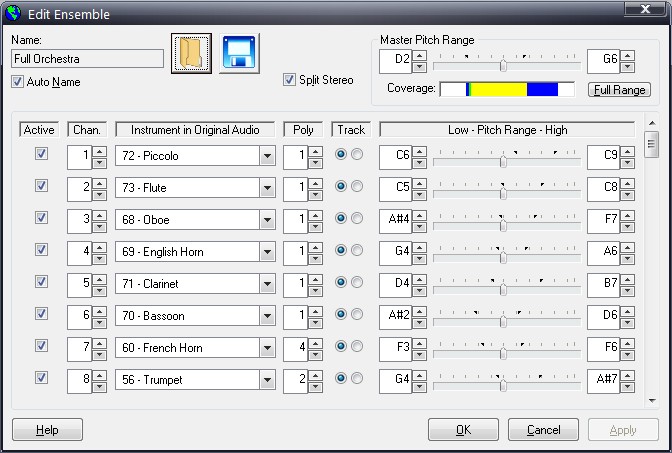The width and height of the screenshot is (672, 453).
Task: Increase the Piccolo channel number spinner
Action: tap(99, 151)
